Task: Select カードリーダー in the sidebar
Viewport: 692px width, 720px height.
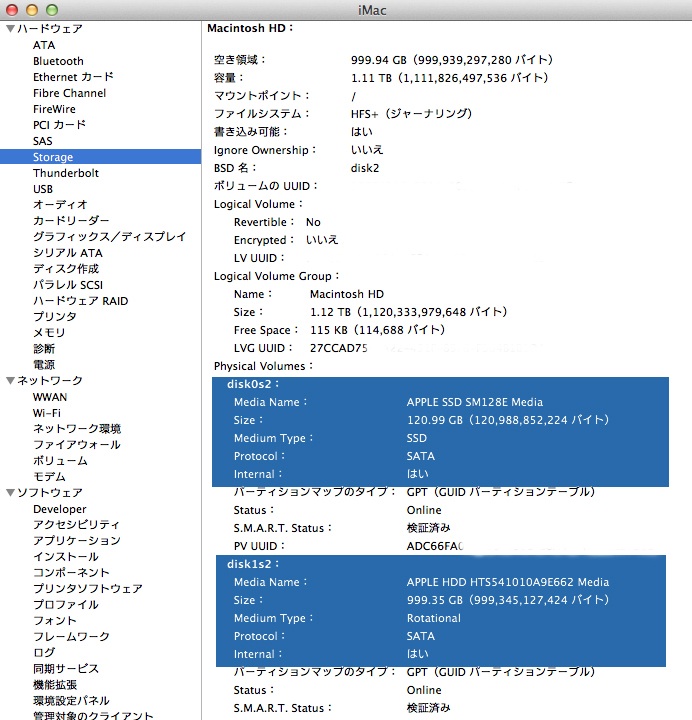Action: click(71, 221)
